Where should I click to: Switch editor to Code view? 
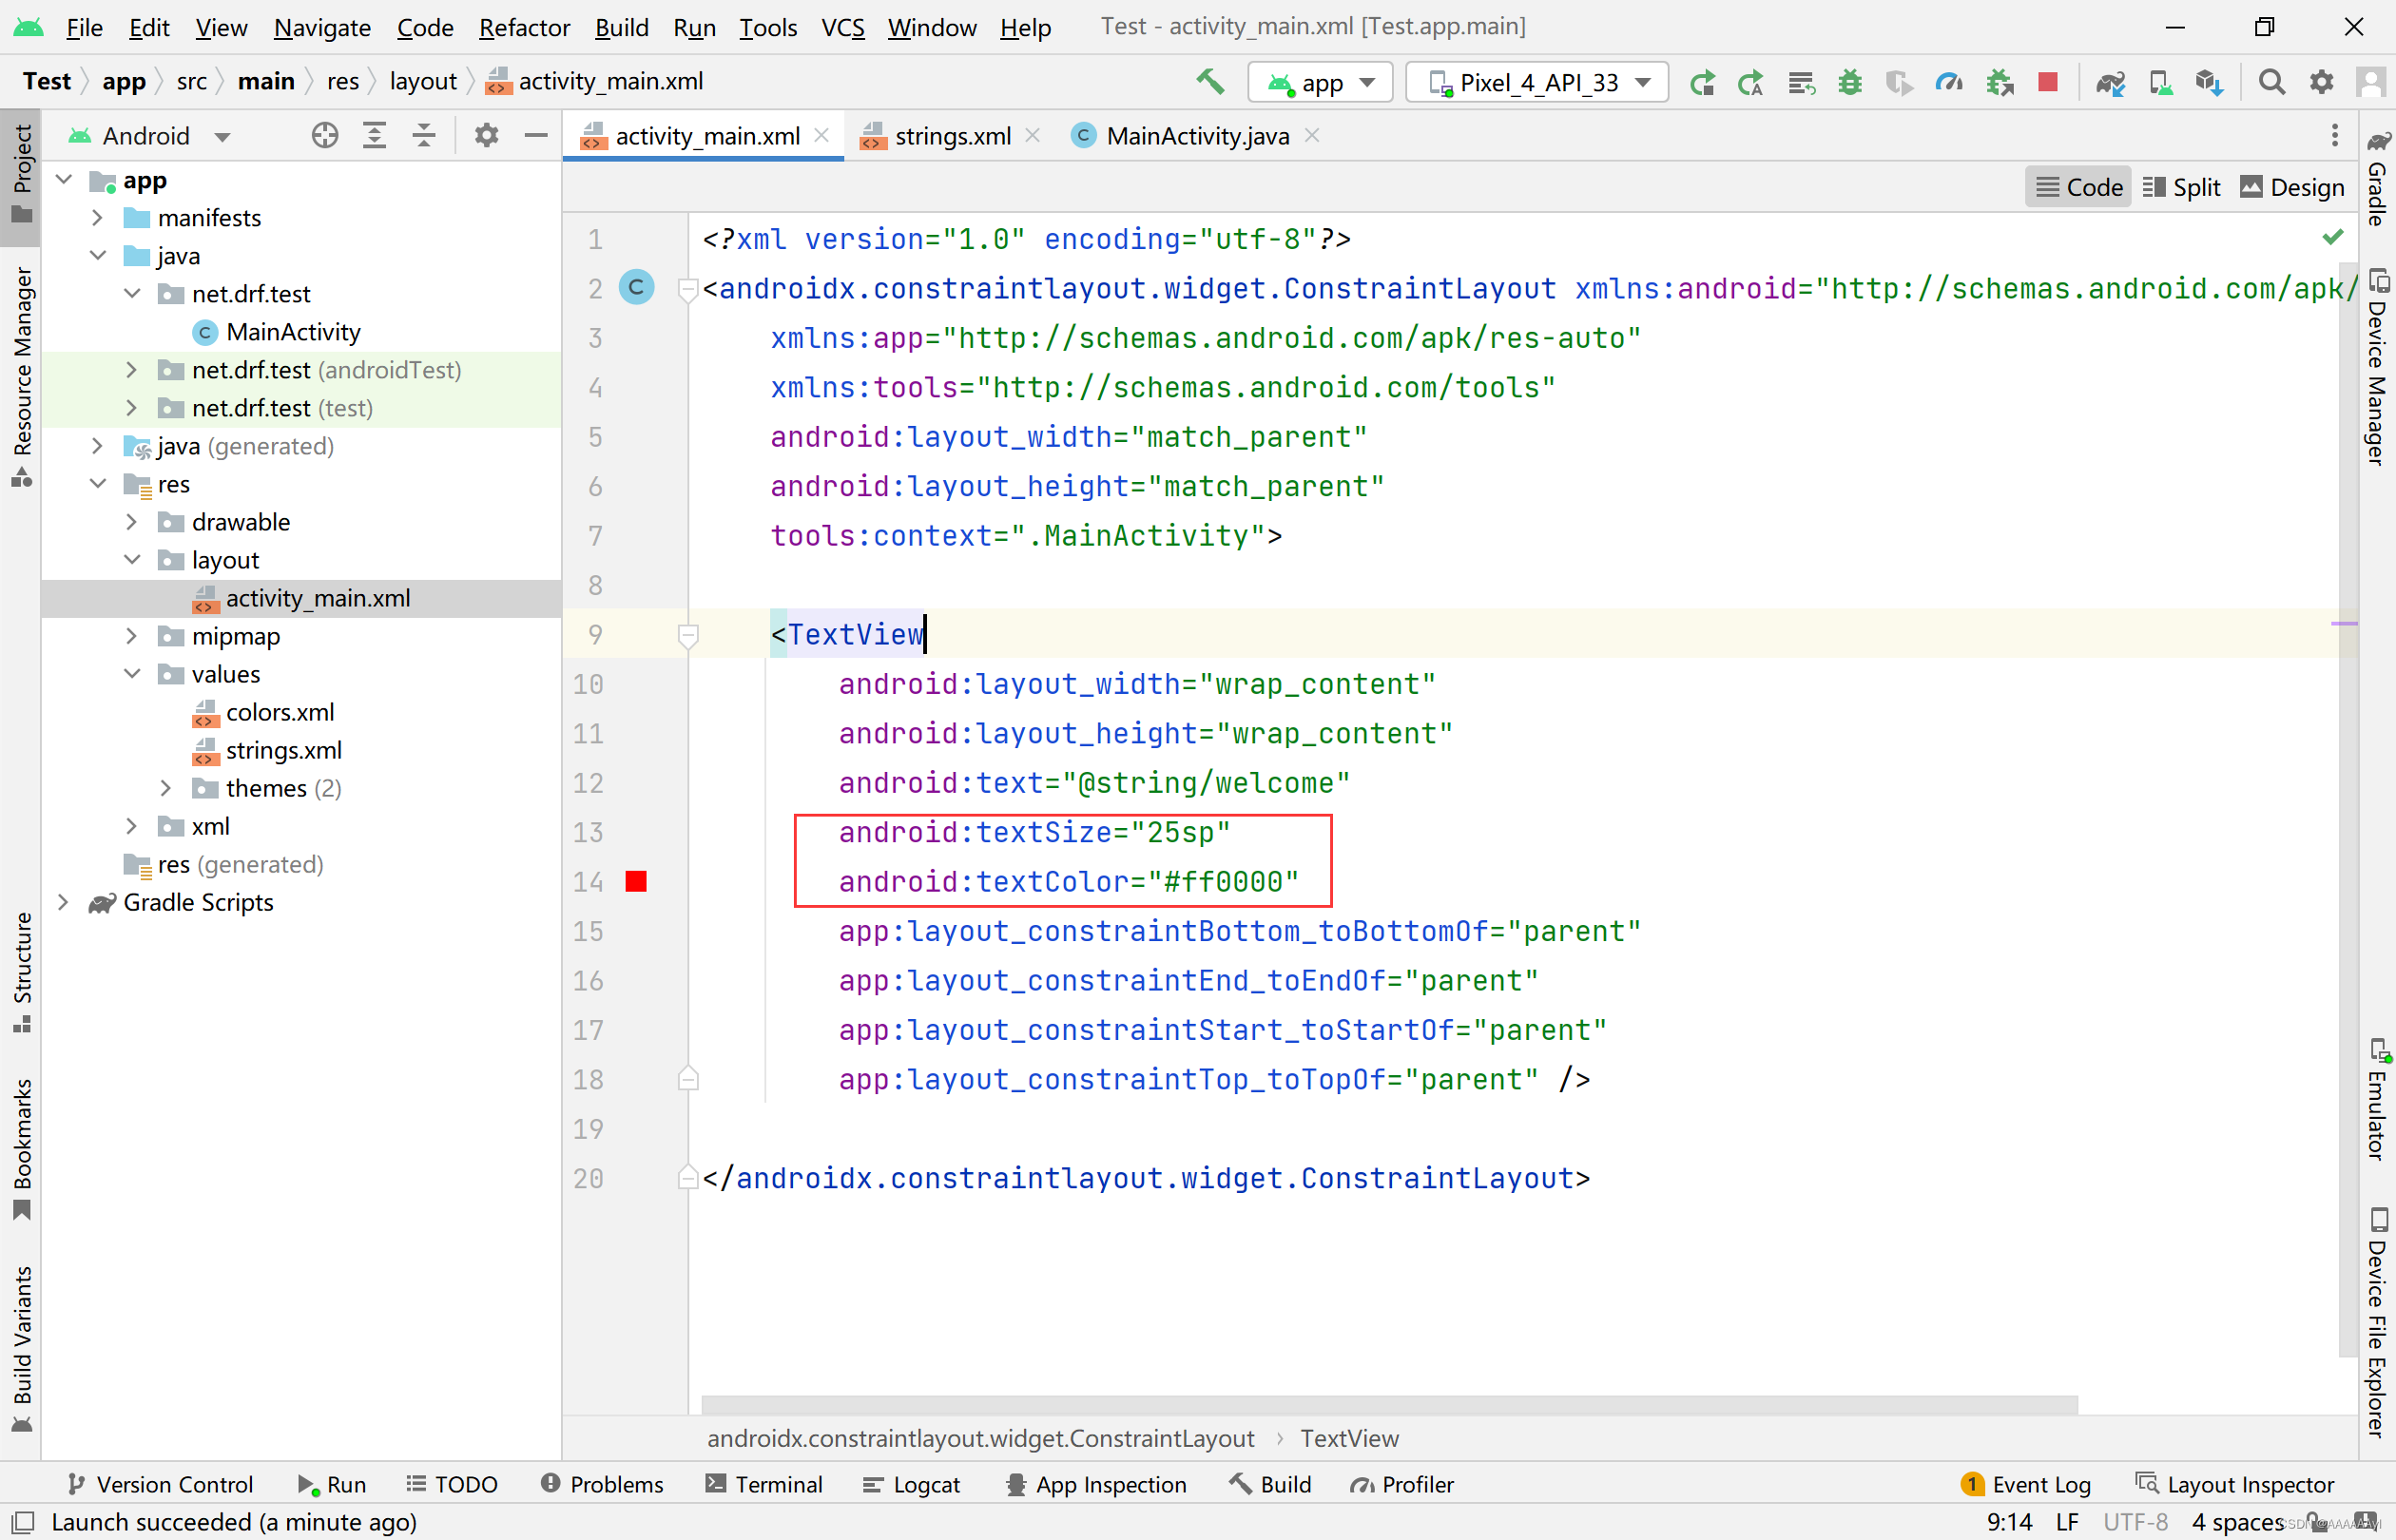click(x=2079, y=187)
